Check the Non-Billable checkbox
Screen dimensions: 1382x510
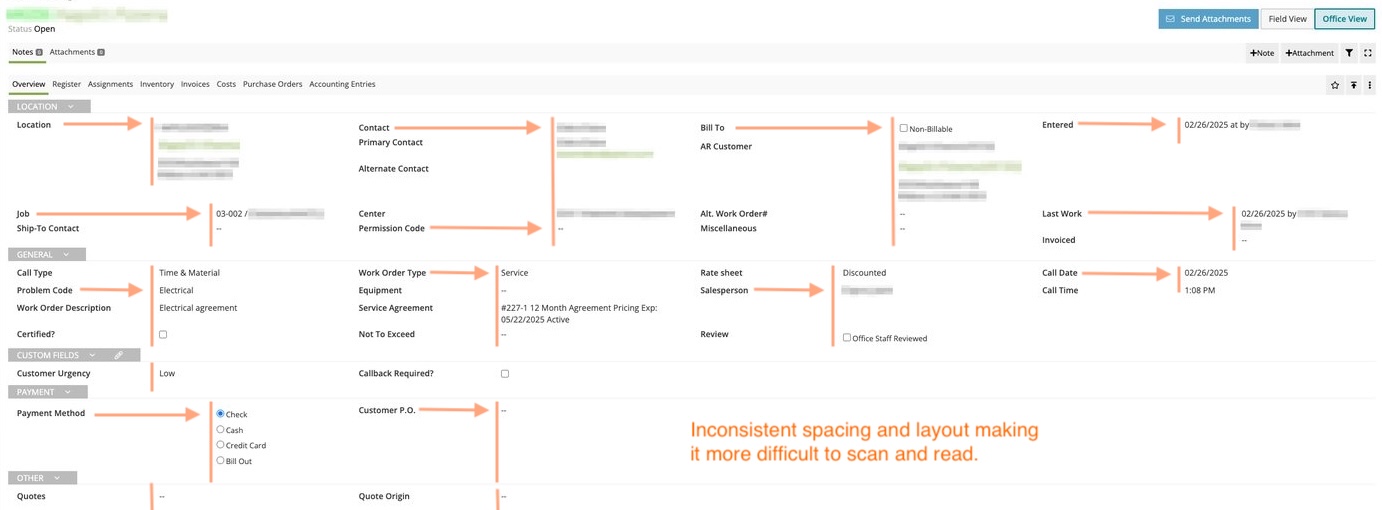coord(903,128)
